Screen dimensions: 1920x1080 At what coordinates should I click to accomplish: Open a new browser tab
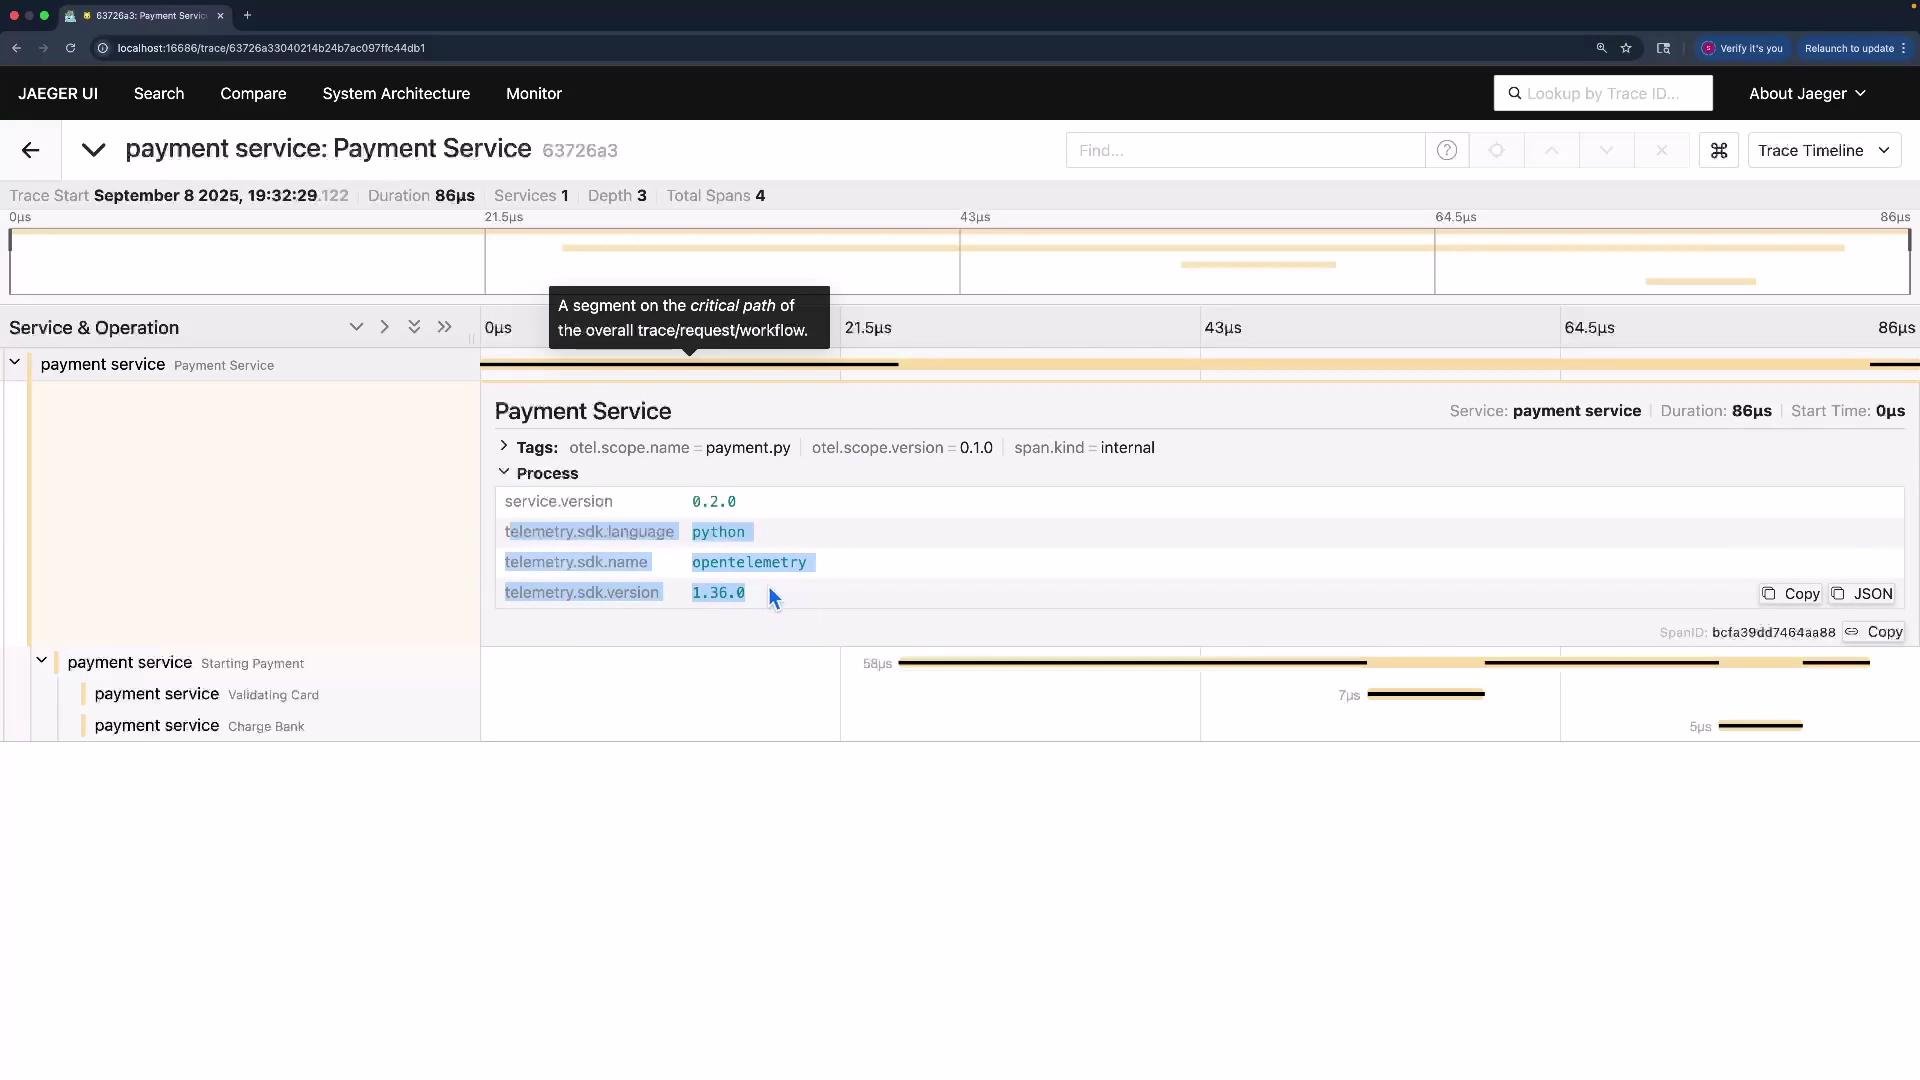point(247,15)
